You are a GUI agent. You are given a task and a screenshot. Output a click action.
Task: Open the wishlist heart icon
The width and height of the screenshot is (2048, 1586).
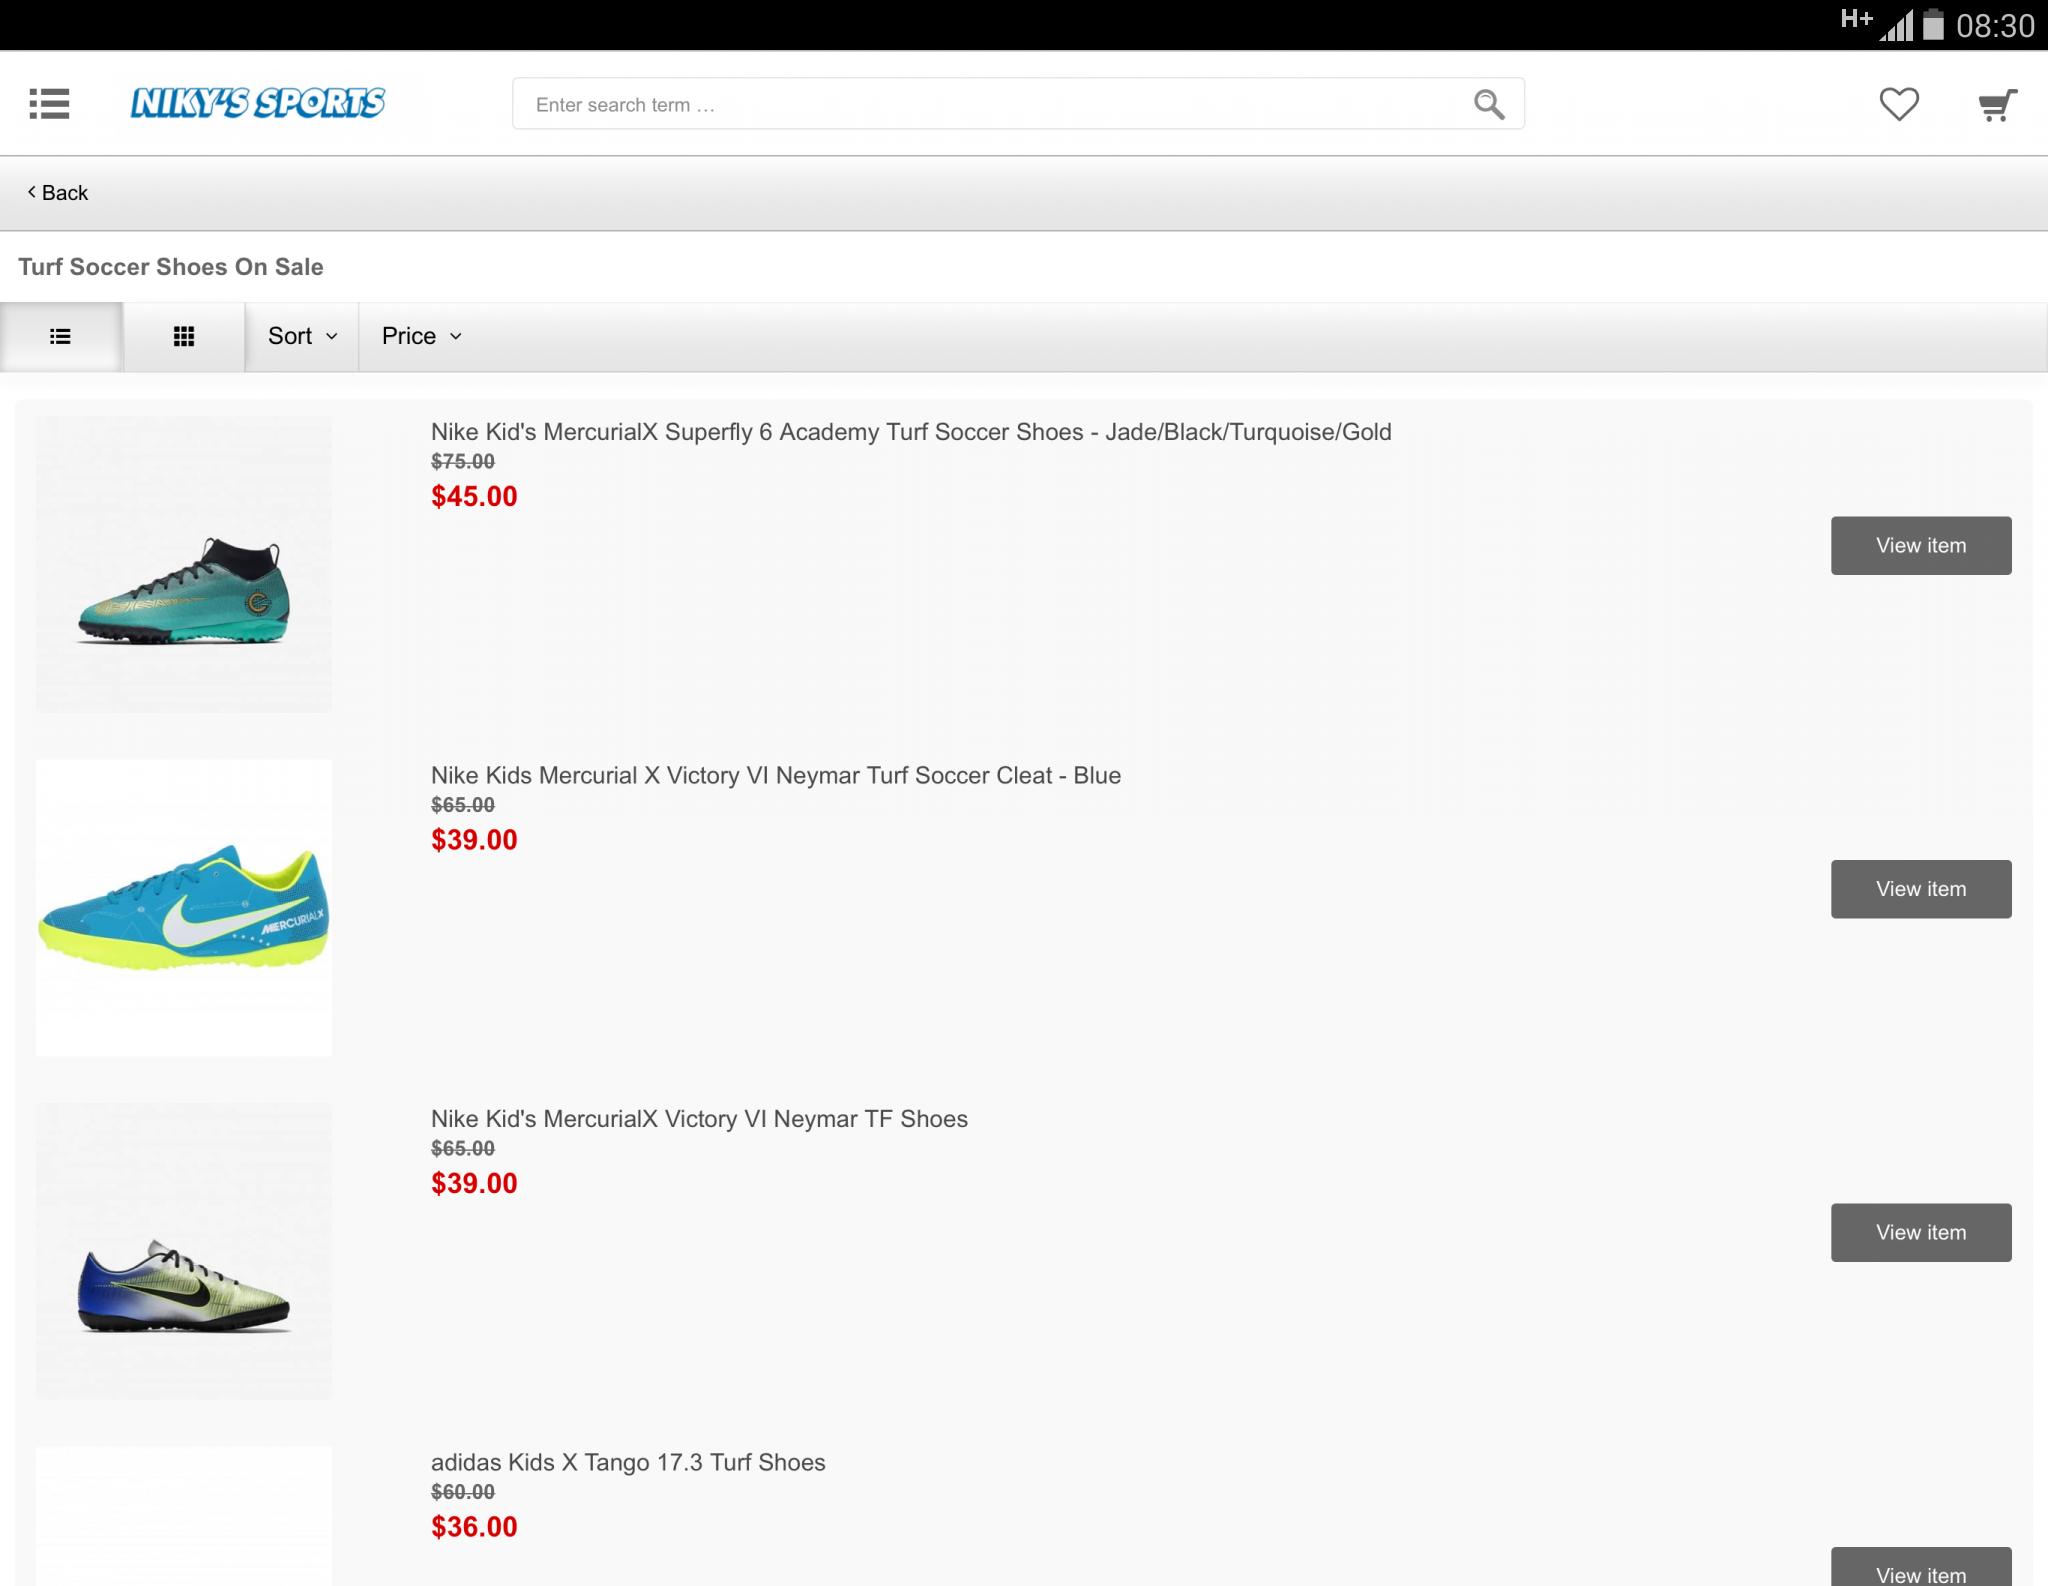point(1898,104)
